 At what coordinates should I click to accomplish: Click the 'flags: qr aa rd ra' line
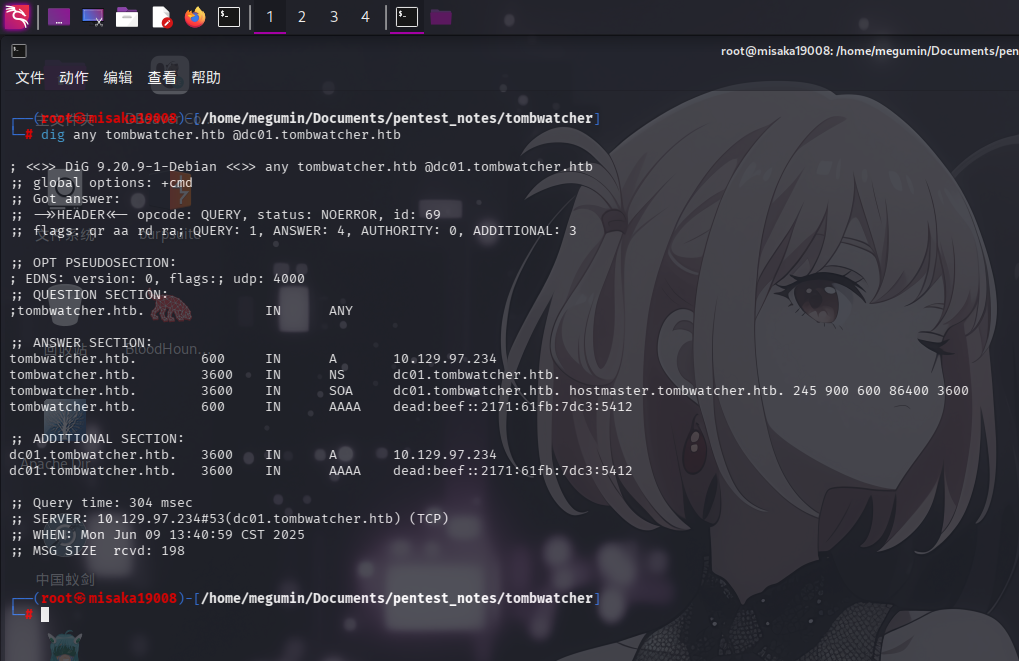click(293, 231)
